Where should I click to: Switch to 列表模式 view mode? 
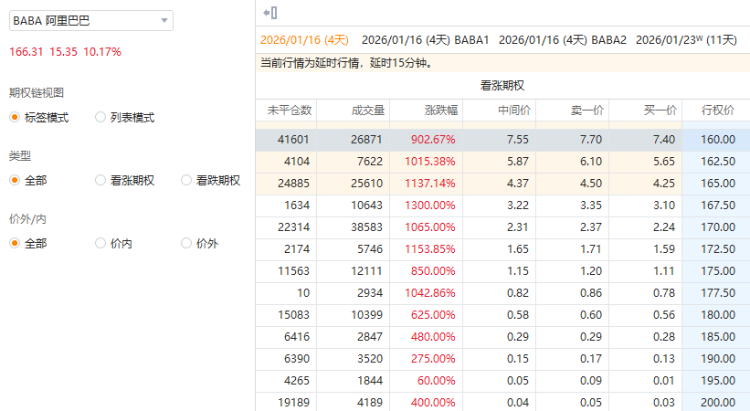(100, 117)
